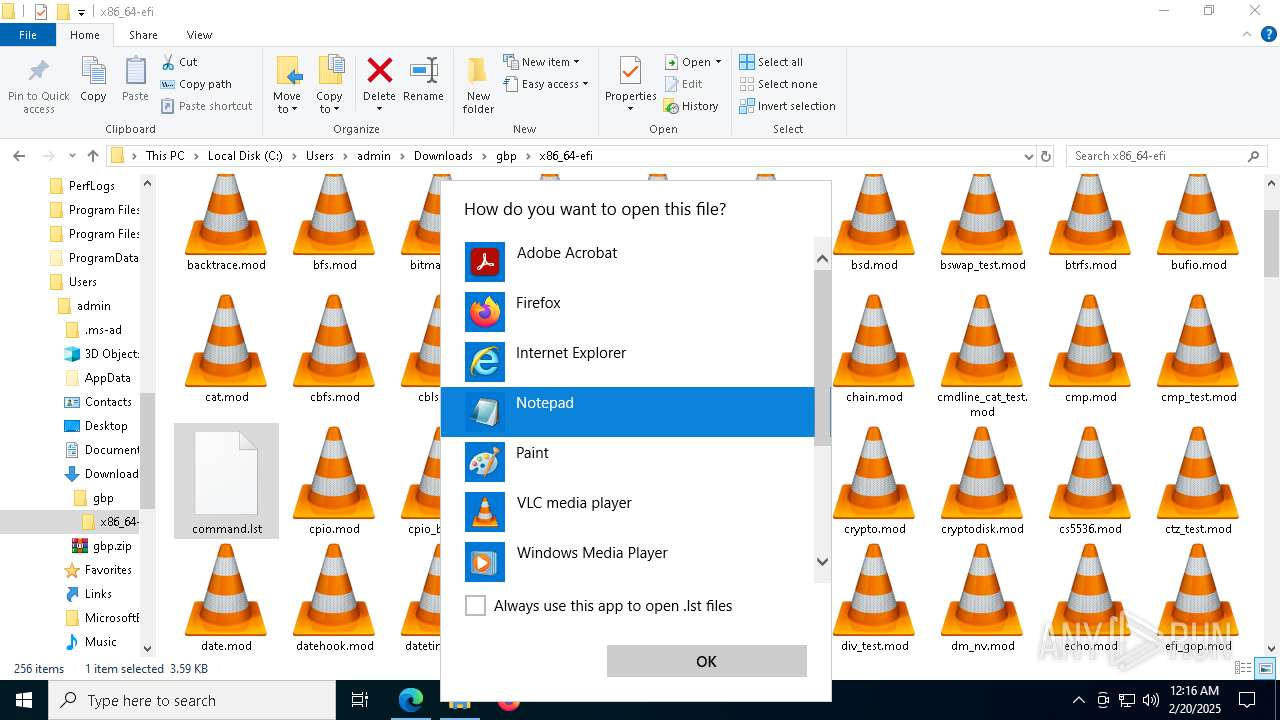The image size is (1280, 720).
Task: Open the File menu
Action: (28, 34)
